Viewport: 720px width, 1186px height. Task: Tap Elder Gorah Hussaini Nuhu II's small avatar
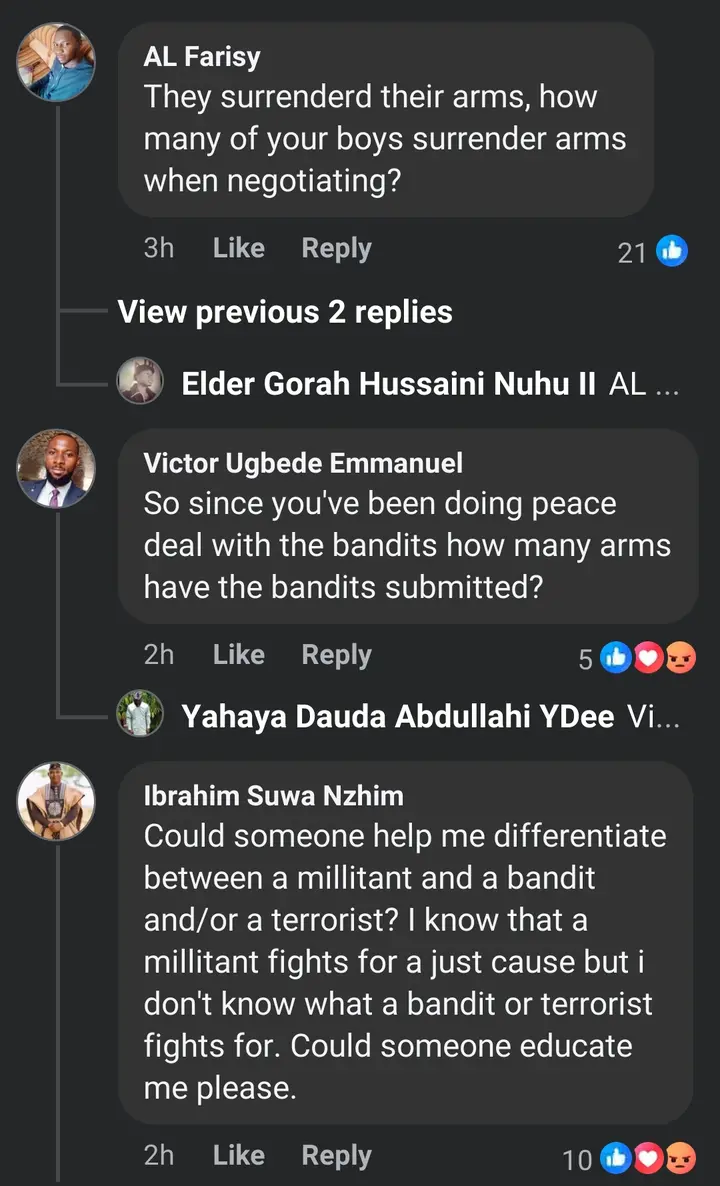(x=140, y=383)
